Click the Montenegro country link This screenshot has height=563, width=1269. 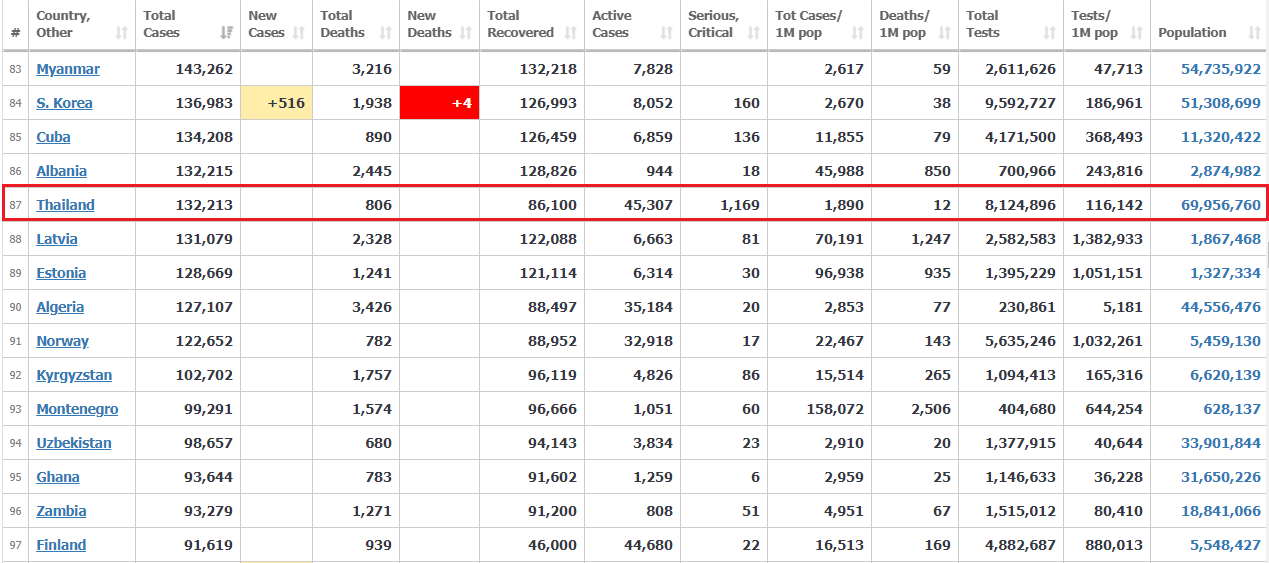pyautogui.click(x=77, y=409)
